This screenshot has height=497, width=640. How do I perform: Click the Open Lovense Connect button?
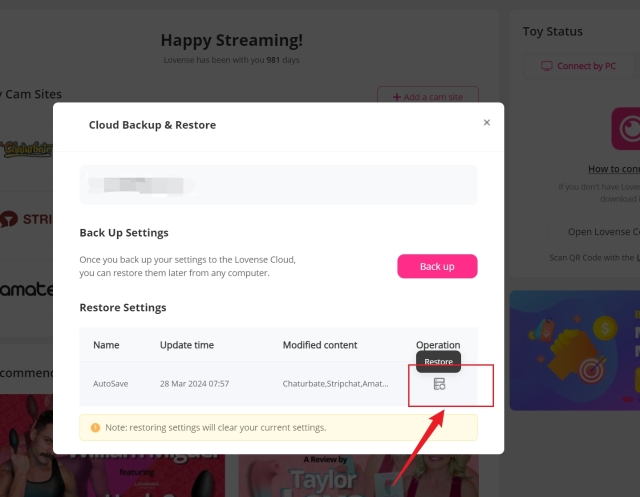602,232
